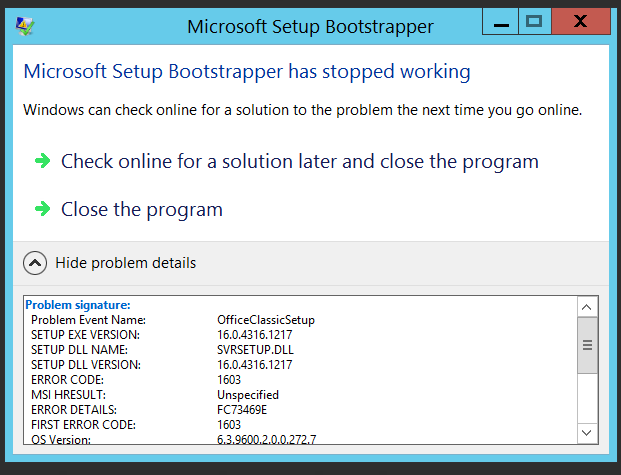
Task: Click the Problem signature heading
Action: (x=78, y=305)
